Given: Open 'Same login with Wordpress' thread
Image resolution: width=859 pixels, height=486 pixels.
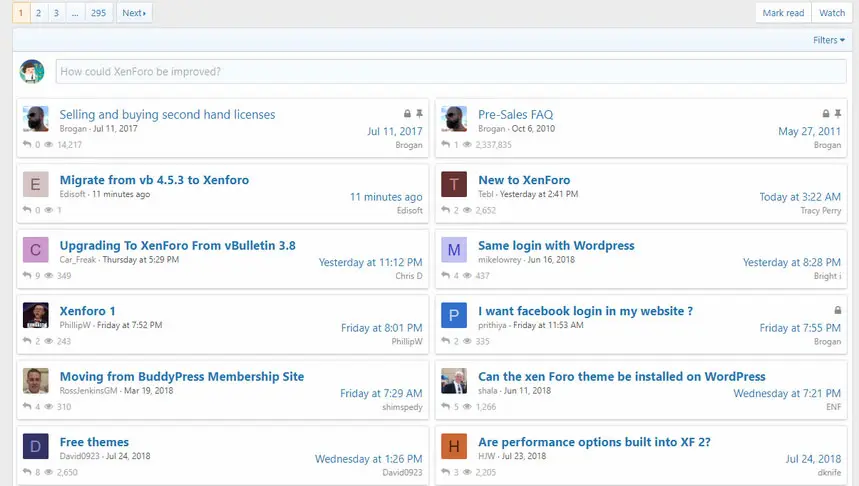Looking at the screenshot, I should (x=556, y=245).
